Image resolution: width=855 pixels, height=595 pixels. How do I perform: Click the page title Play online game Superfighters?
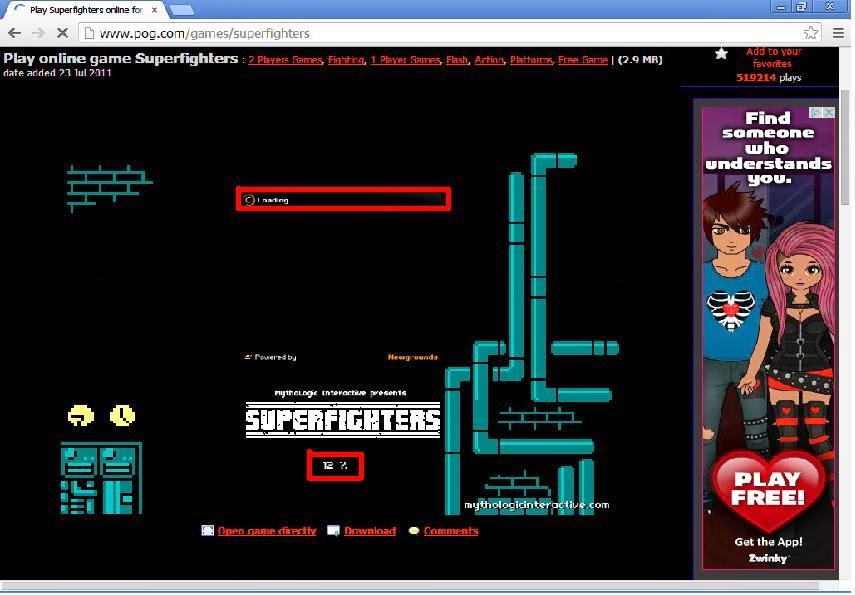[x=121, y=58]
